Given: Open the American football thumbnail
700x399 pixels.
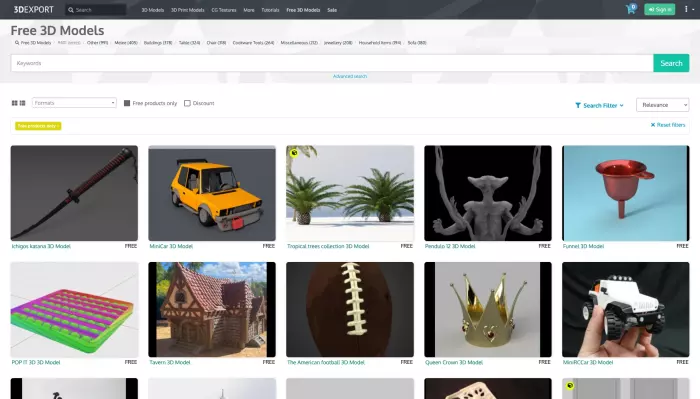Looking at the screenshot, I should click(350, 309).
